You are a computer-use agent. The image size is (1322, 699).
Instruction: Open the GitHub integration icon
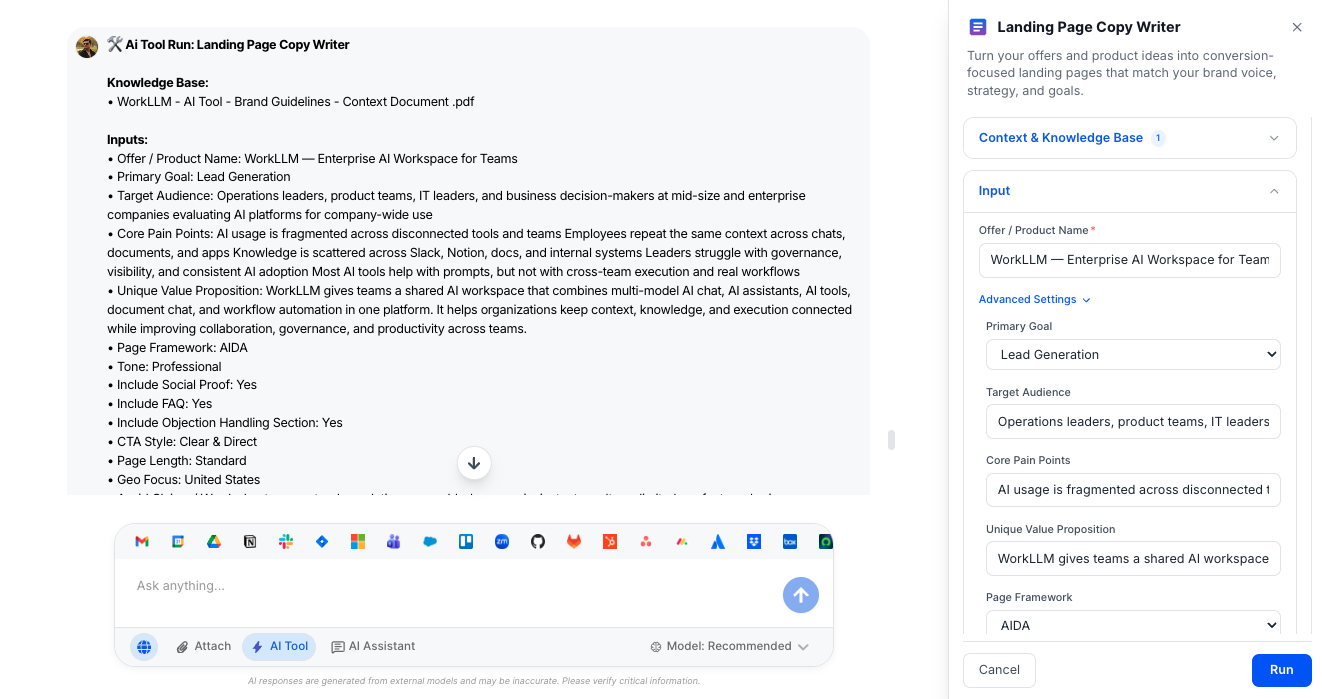[538, 541]
